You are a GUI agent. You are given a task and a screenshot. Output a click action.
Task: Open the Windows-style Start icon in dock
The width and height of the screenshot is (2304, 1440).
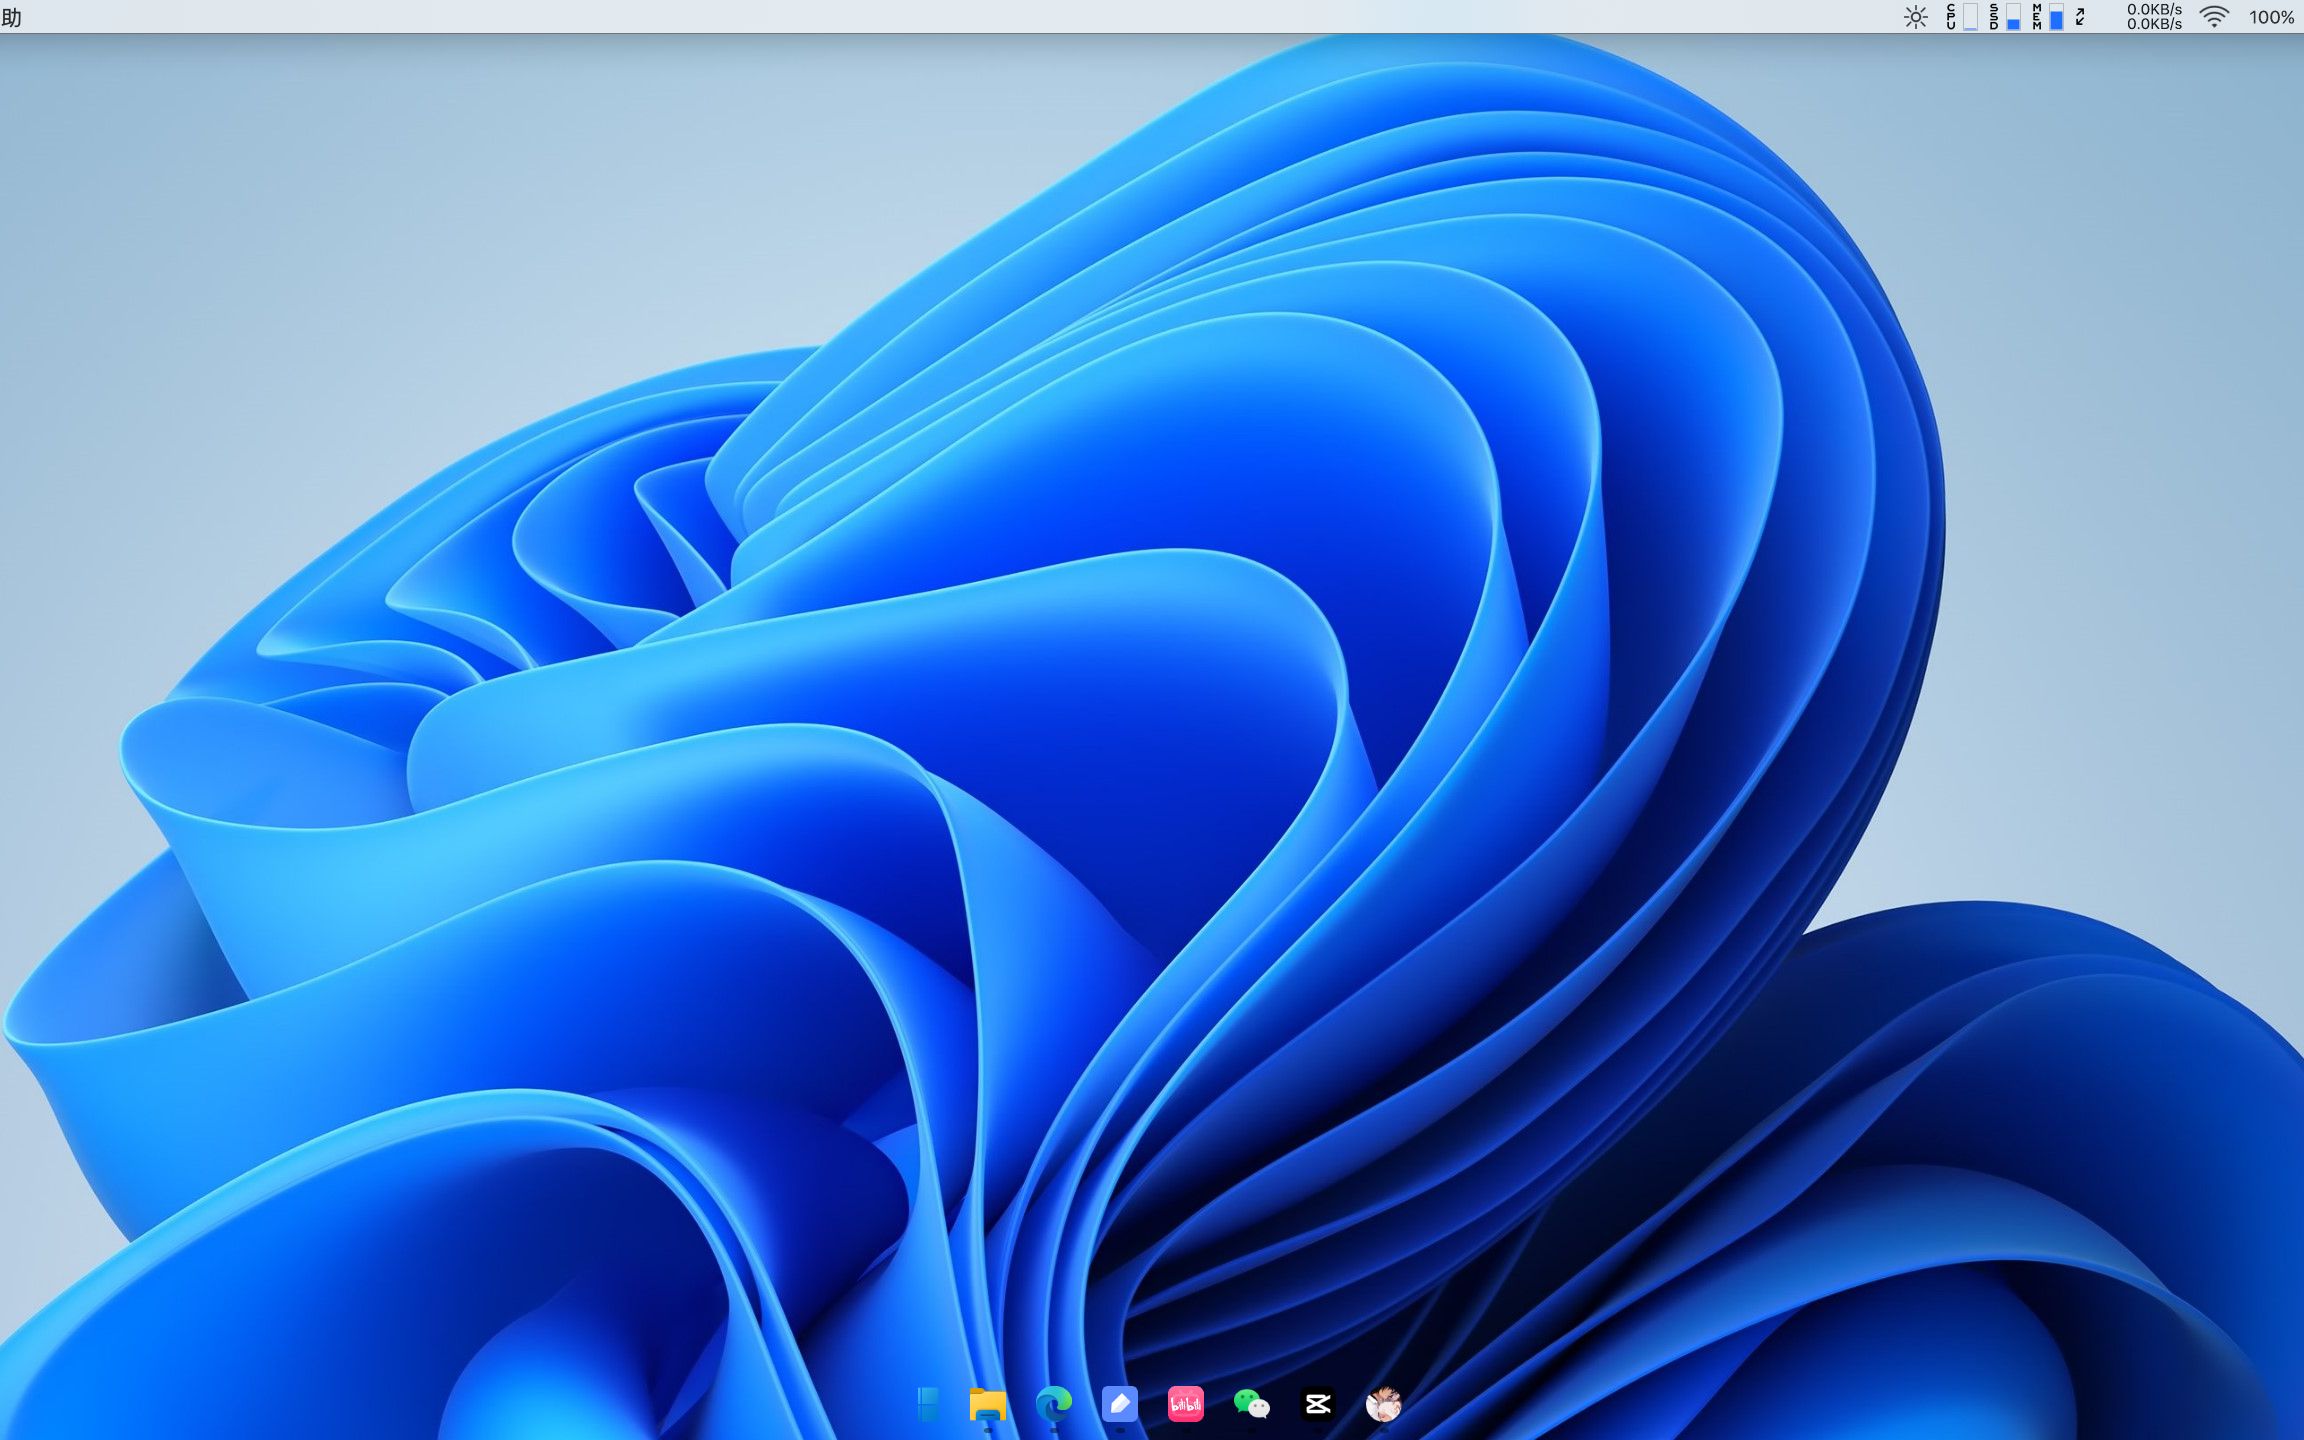tap(928, 1404)
